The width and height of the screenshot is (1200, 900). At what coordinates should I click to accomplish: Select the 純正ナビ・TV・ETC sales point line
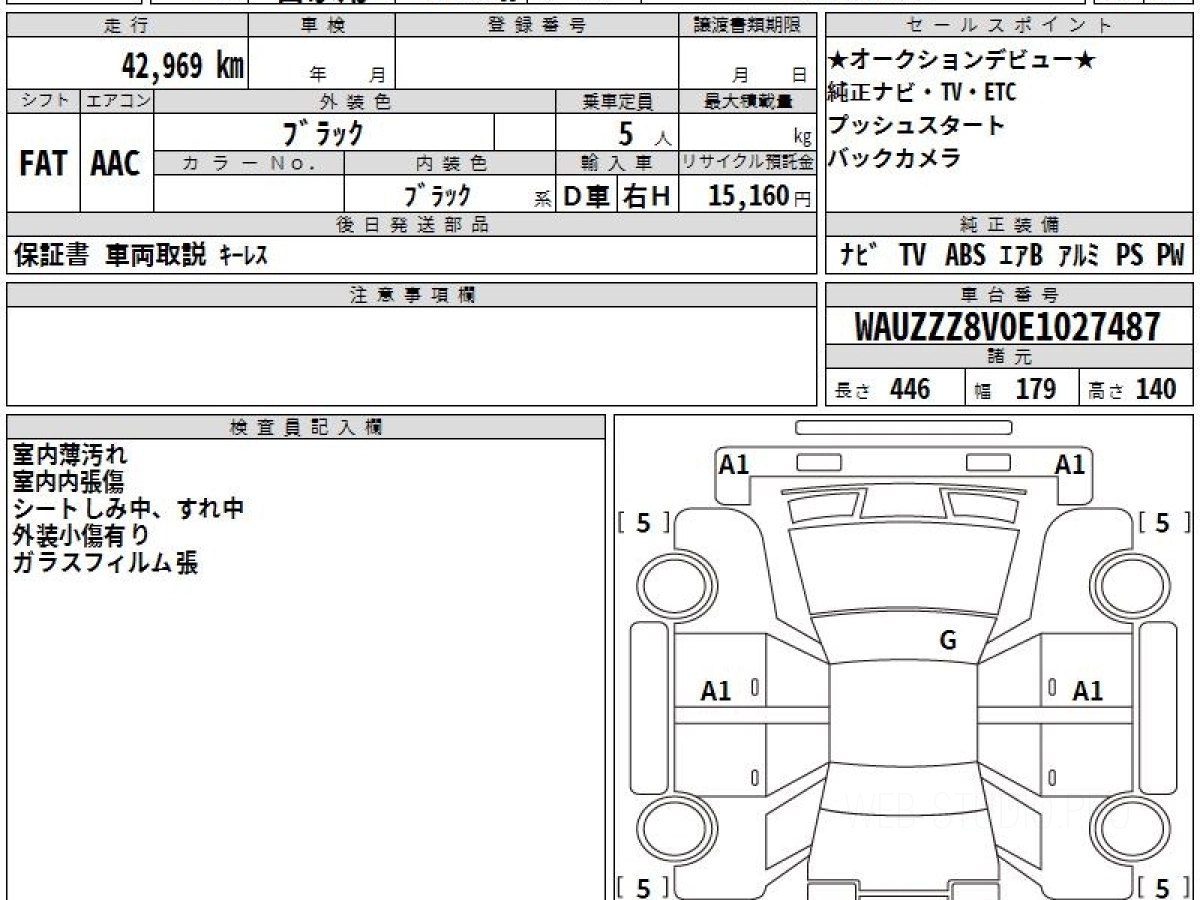pos(921,93)
